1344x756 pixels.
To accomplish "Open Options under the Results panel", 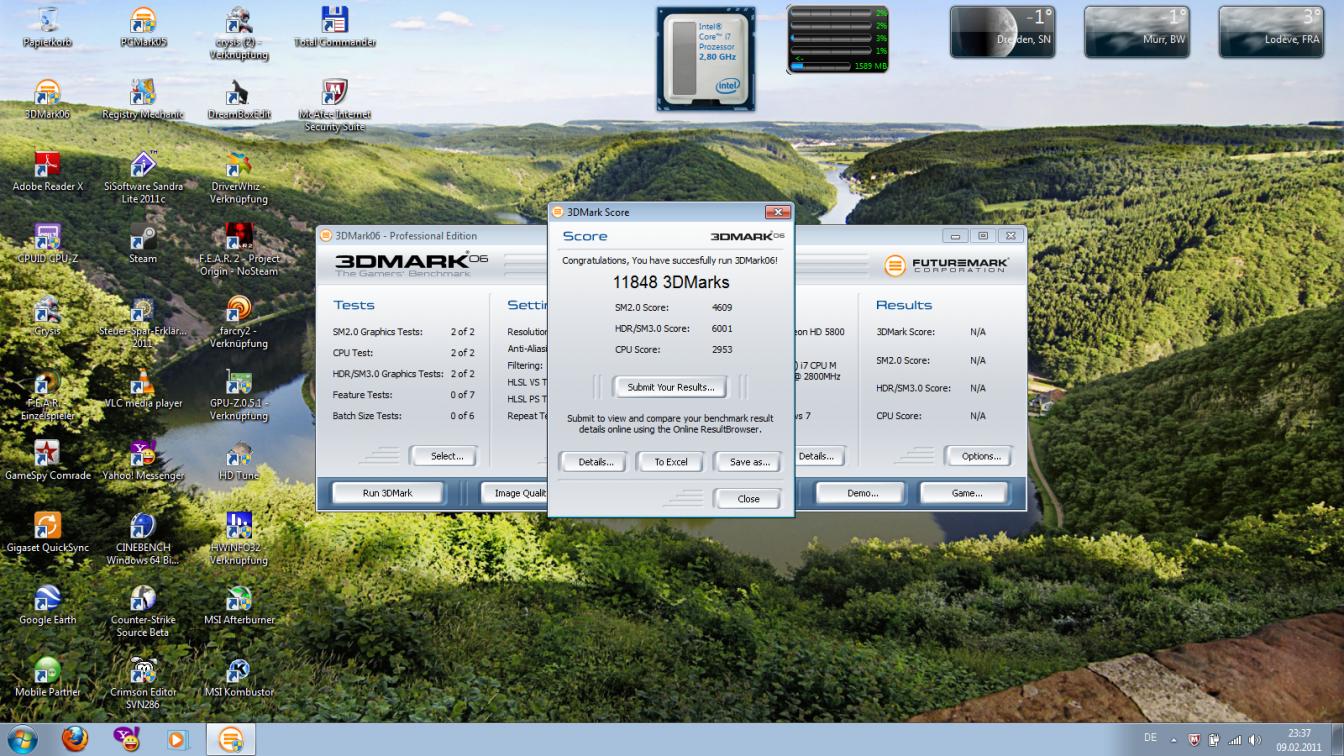I will click(x=980, y=456).
